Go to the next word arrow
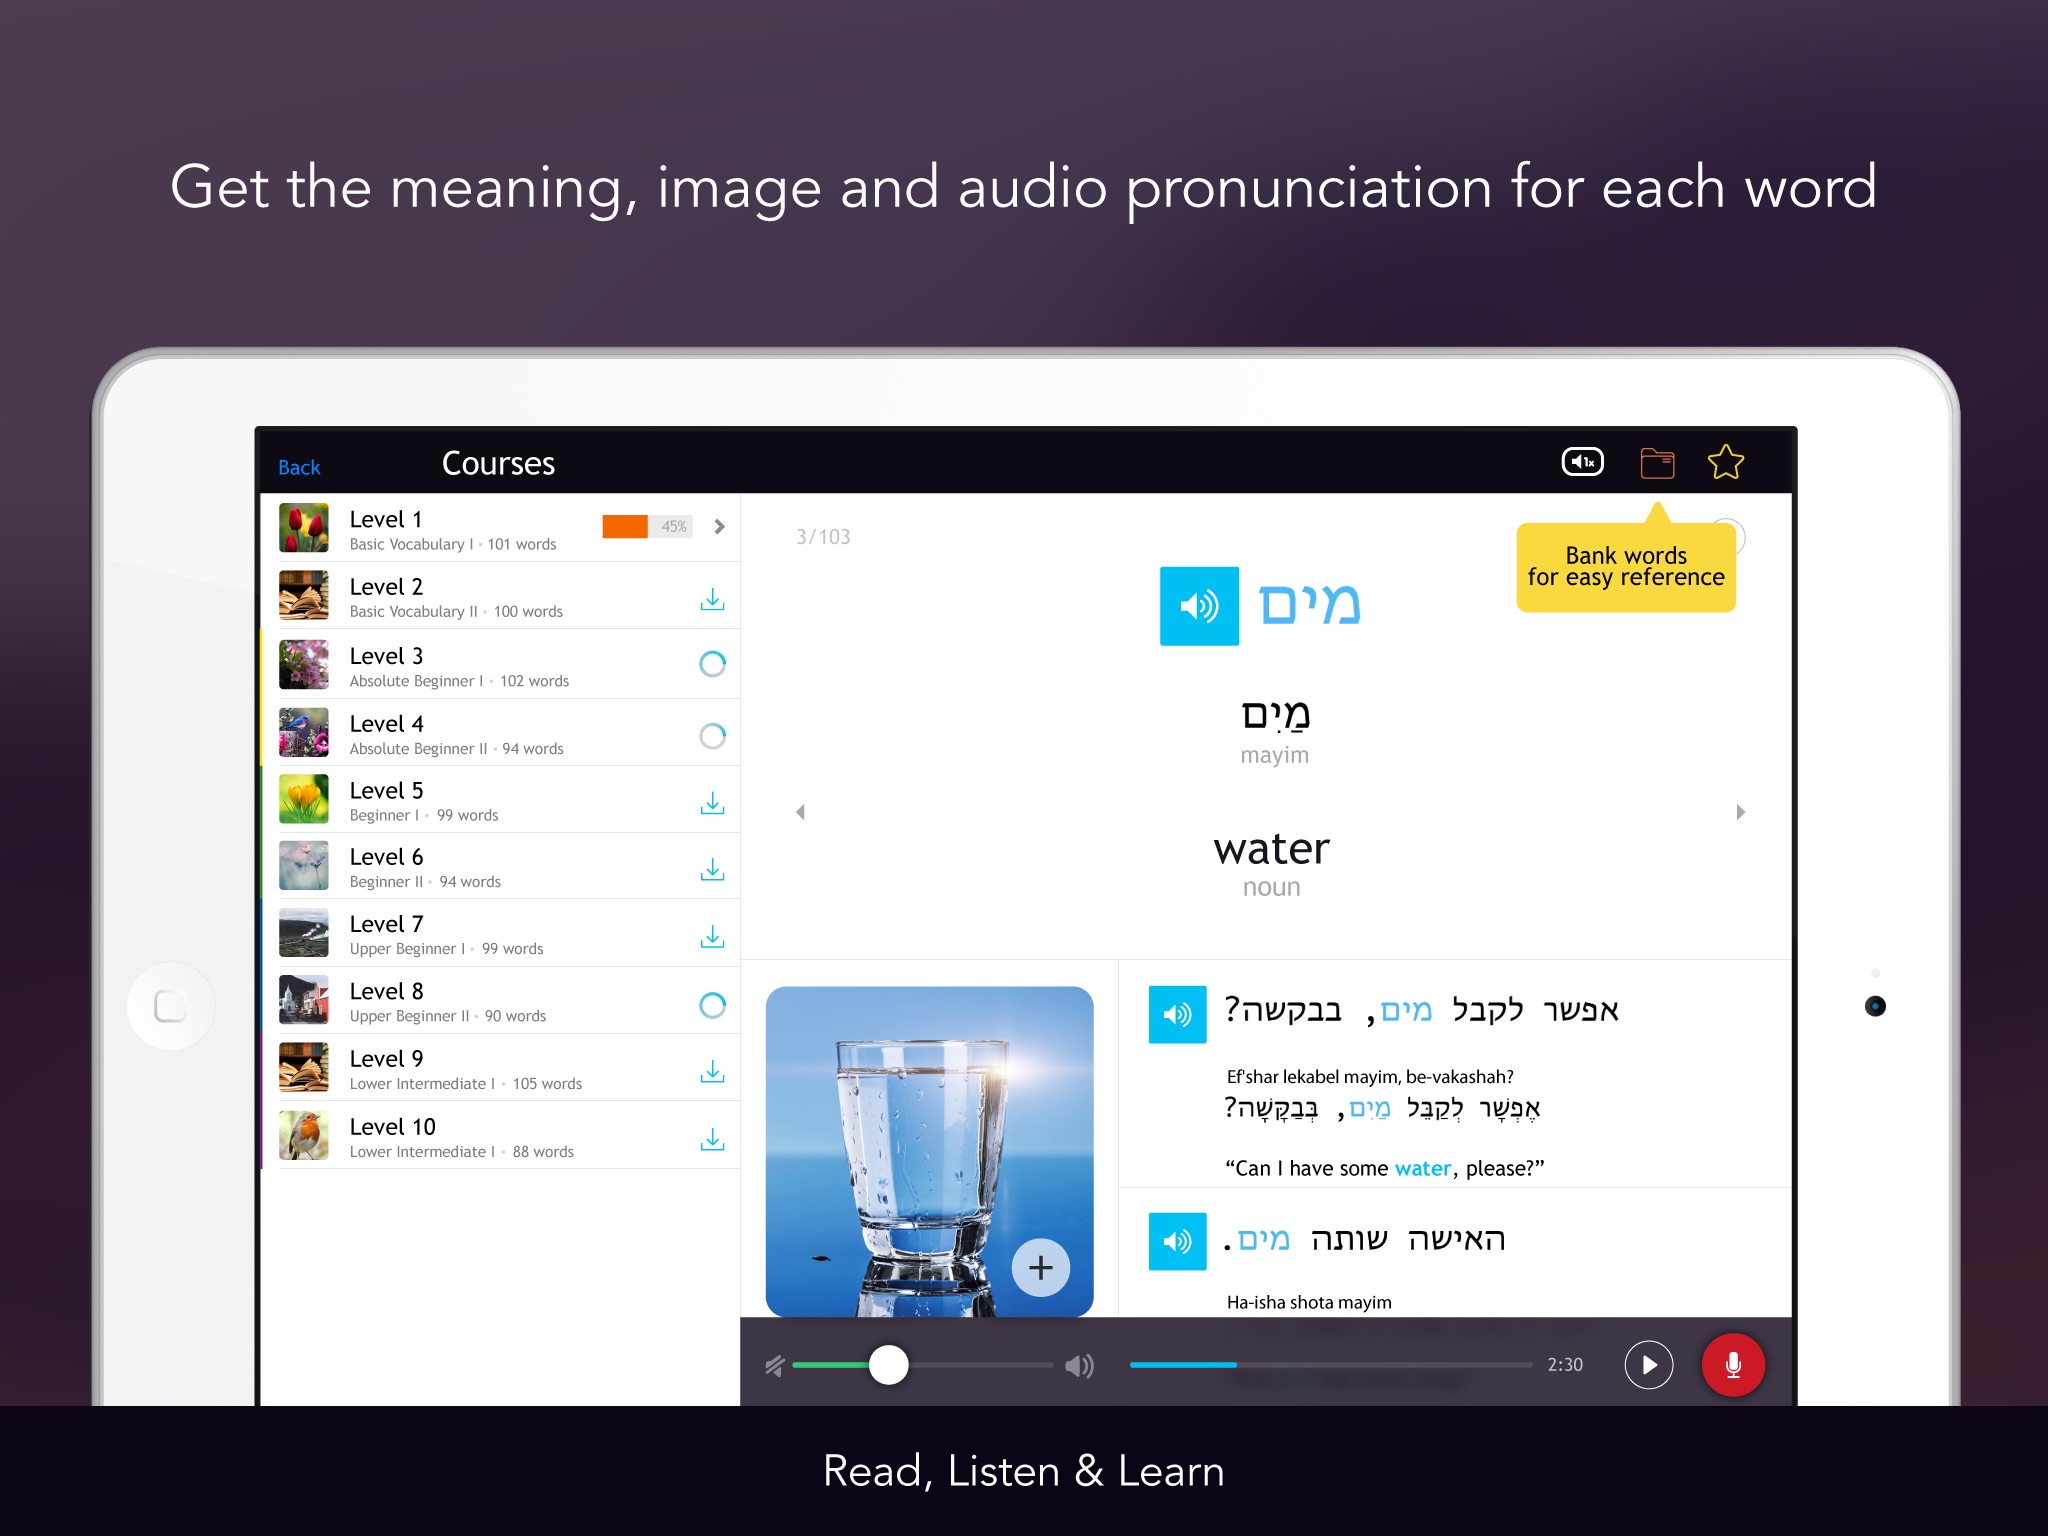The width and height of the screenshot is (2048, 1536). coord(1740,812)
